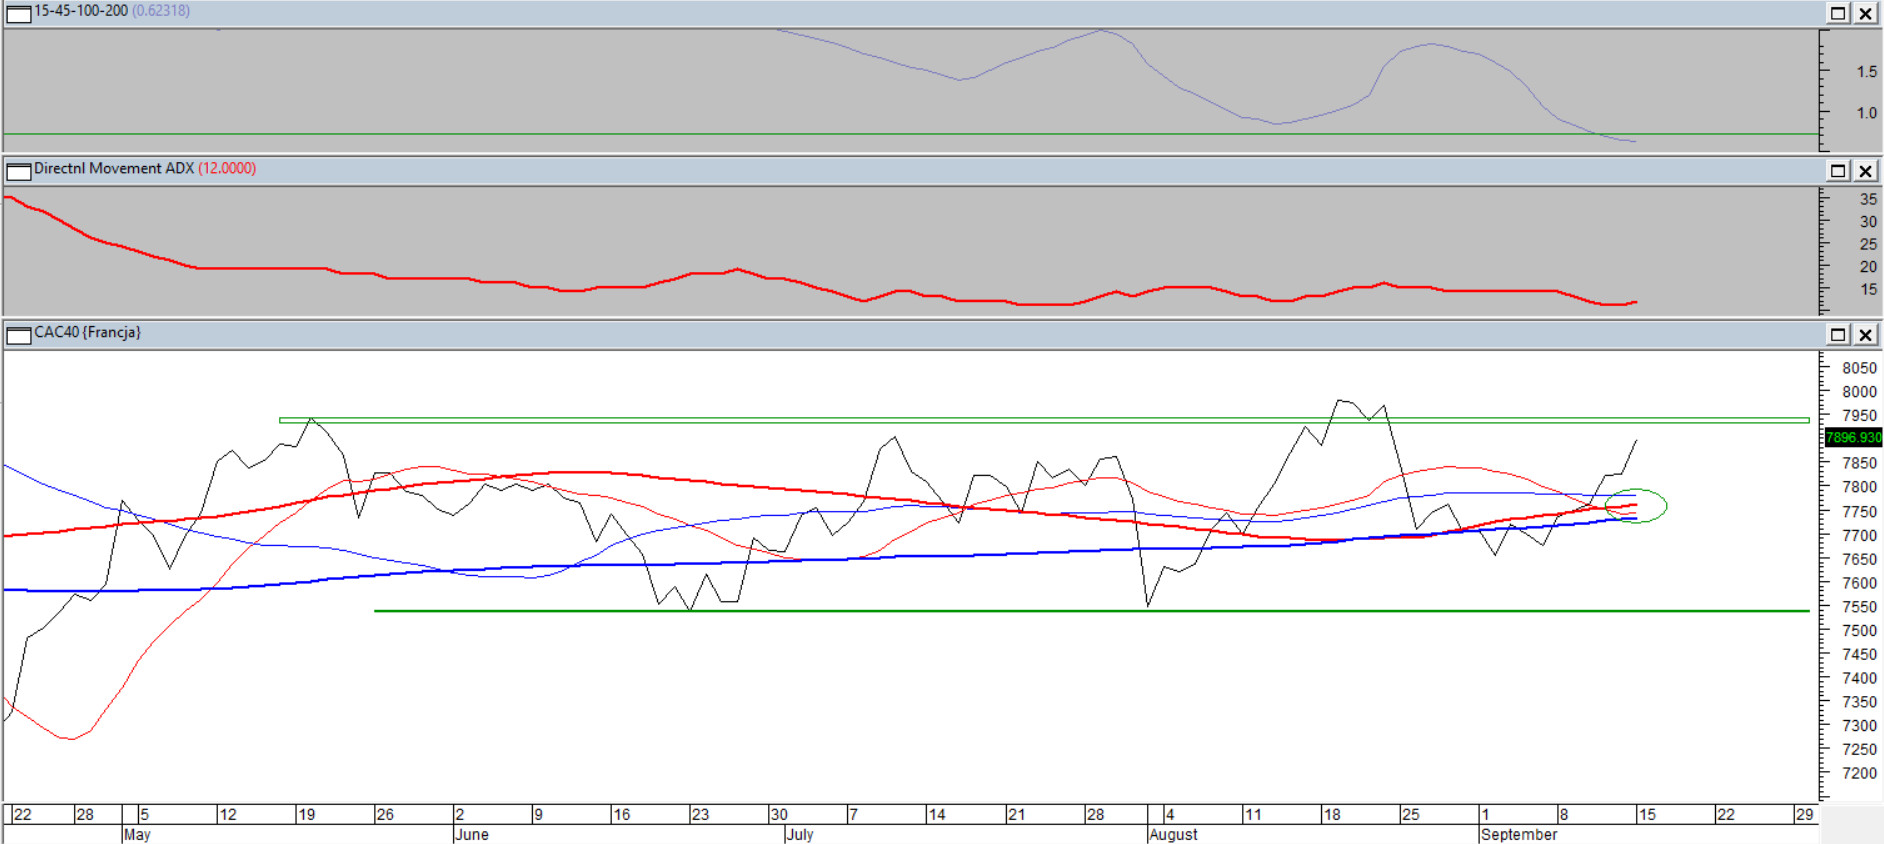Click the 7896.930 current price label
Screen dimensions: 1884x844
[1853, 437]
